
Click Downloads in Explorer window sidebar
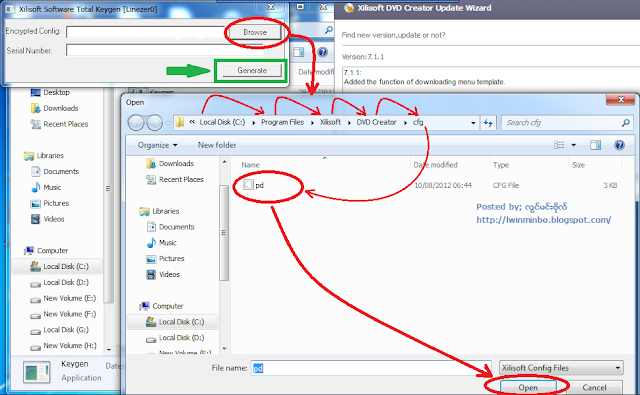[x=54, y=108]
